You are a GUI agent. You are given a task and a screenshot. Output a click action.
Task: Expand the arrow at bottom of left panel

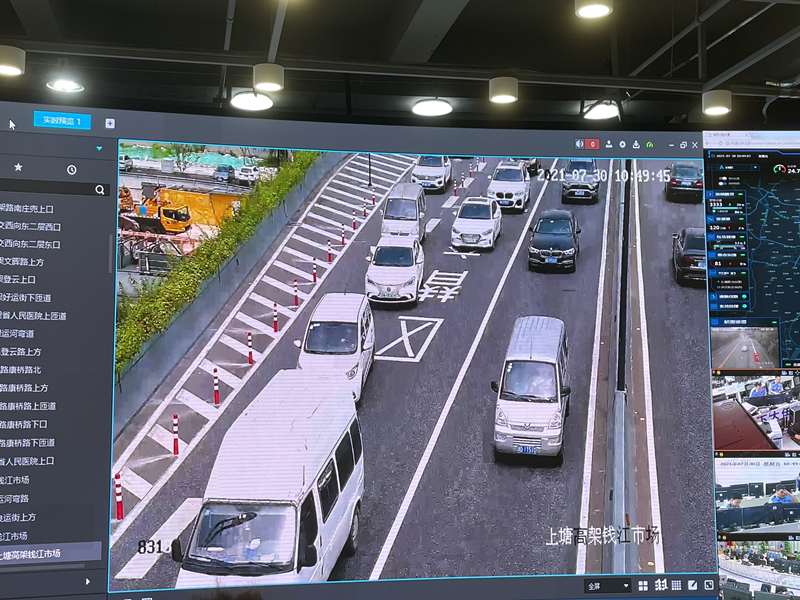tap(88, 581)
